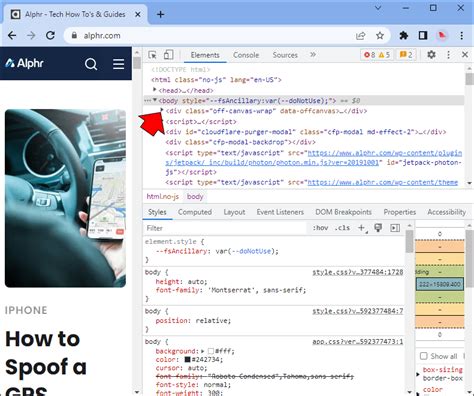474x396 pixels.
Task: Open the Computed pane tab
Action: coord(195,212)
